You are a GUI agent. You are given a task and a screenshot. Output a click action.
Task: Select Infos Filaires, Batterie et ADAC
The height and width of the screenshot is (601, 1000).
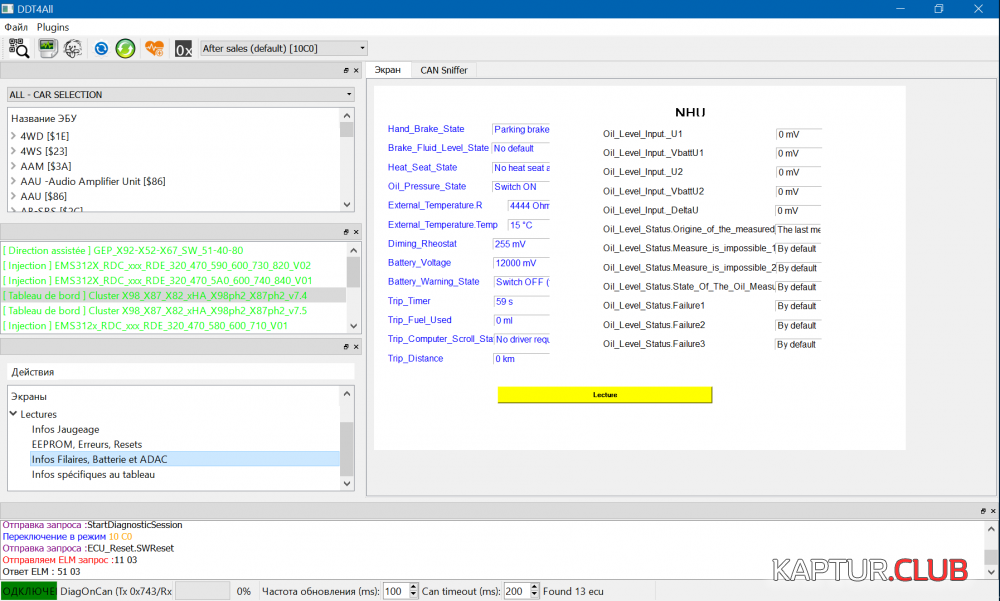point(185,459)
